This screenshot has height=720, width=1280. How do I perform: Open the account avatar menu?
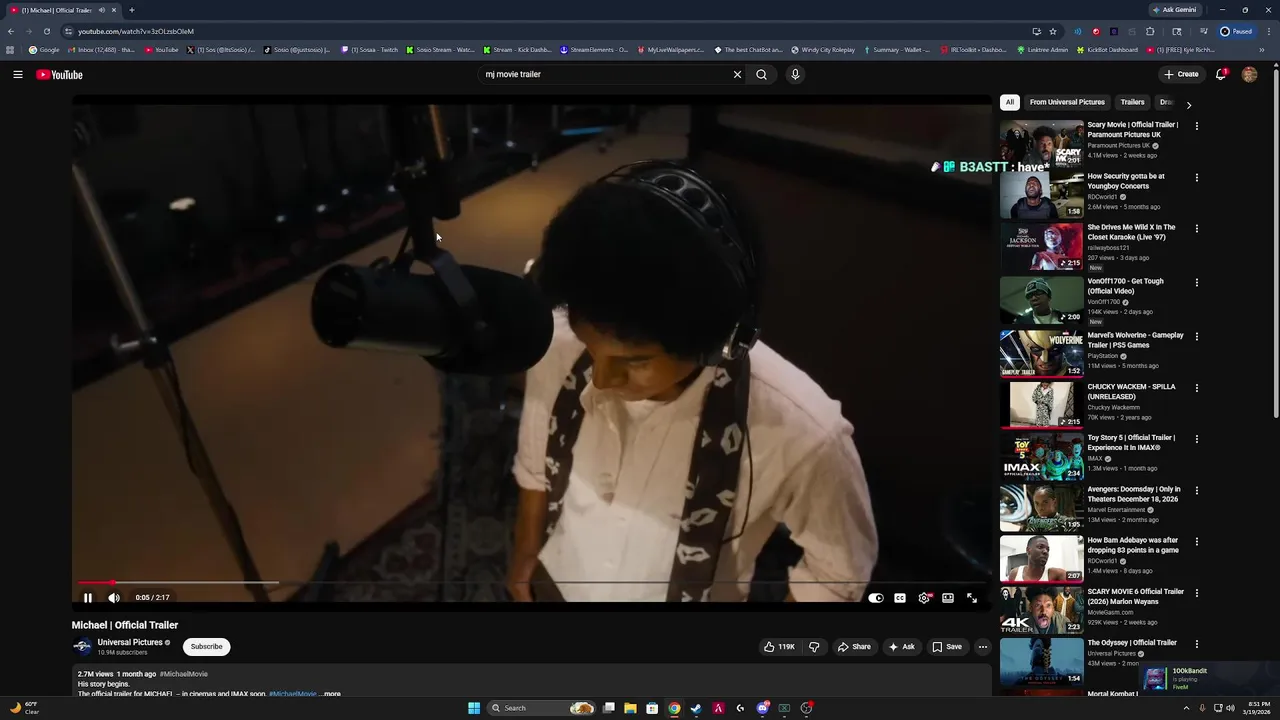[x=1249, y=74]
